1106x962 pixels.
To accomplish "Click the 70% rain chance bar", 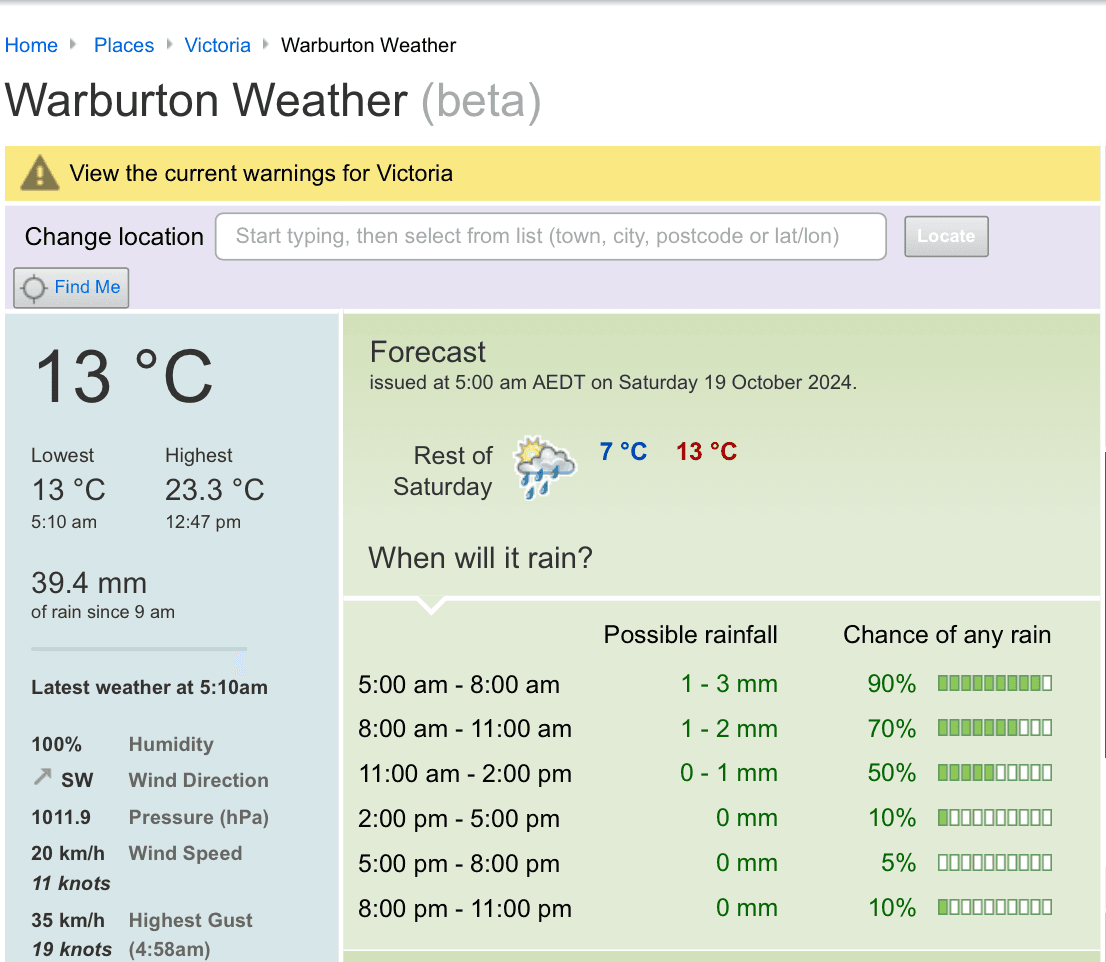I will (x=994, y=729).
